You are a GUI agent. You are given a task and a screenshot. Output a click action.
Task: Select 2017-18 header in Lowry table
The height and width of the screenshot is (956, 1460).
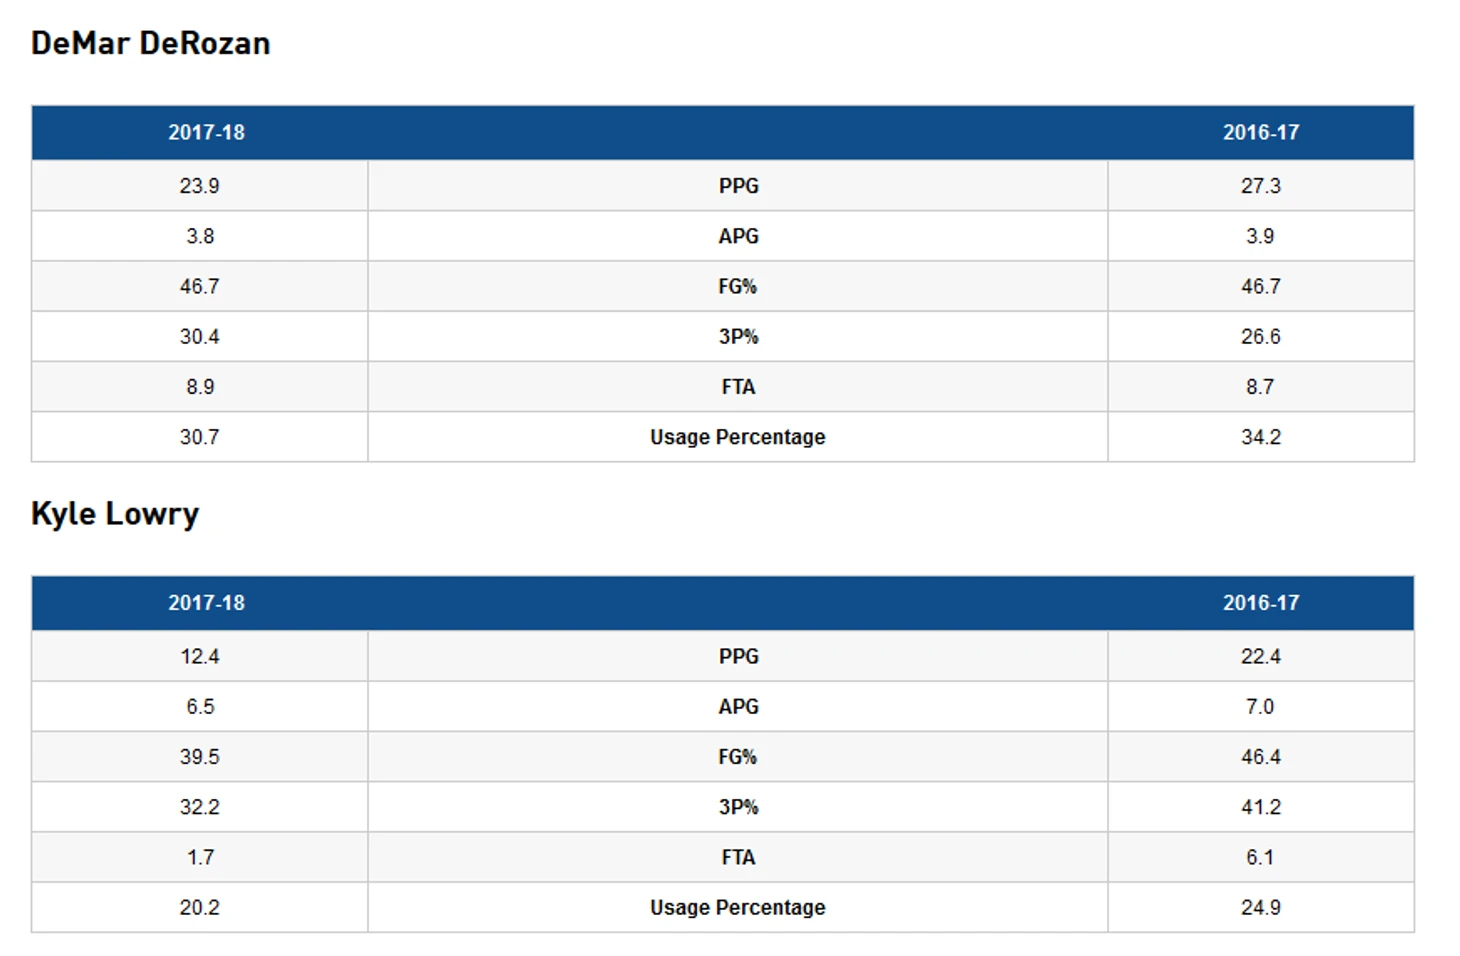pyautogui.click(x=206, y=603)
